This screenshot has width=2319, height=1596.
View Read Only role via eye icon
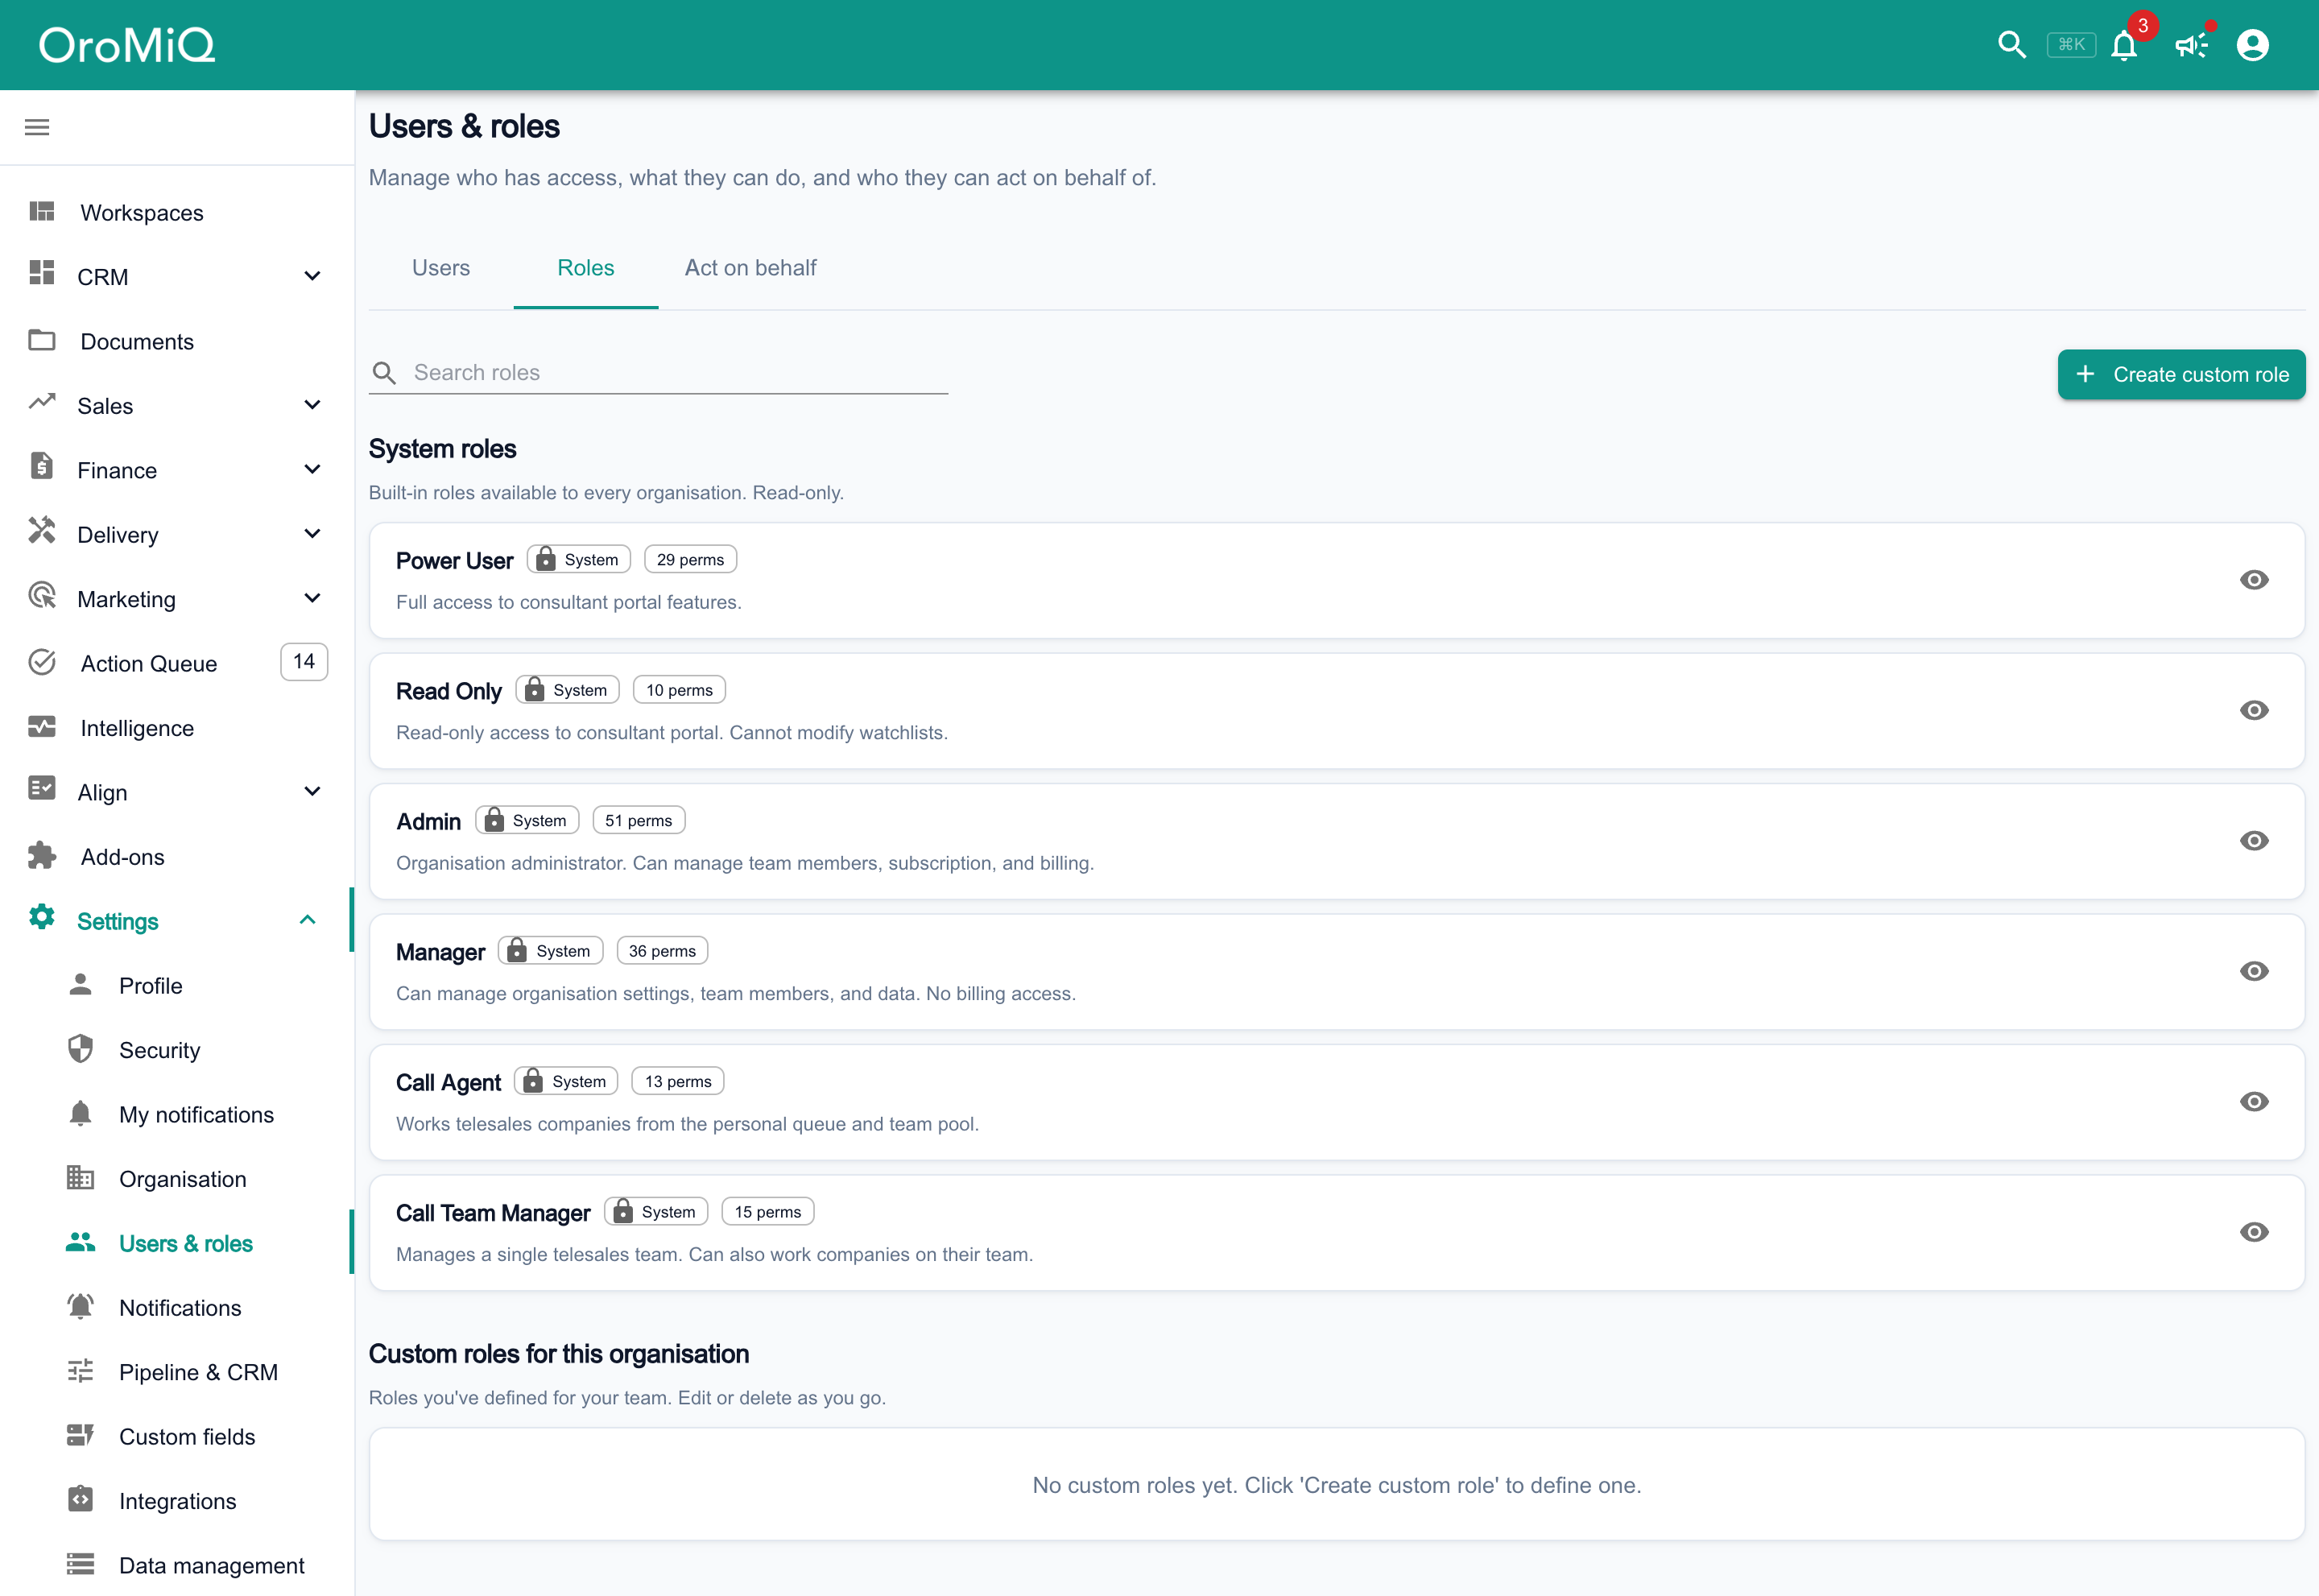2254,710
